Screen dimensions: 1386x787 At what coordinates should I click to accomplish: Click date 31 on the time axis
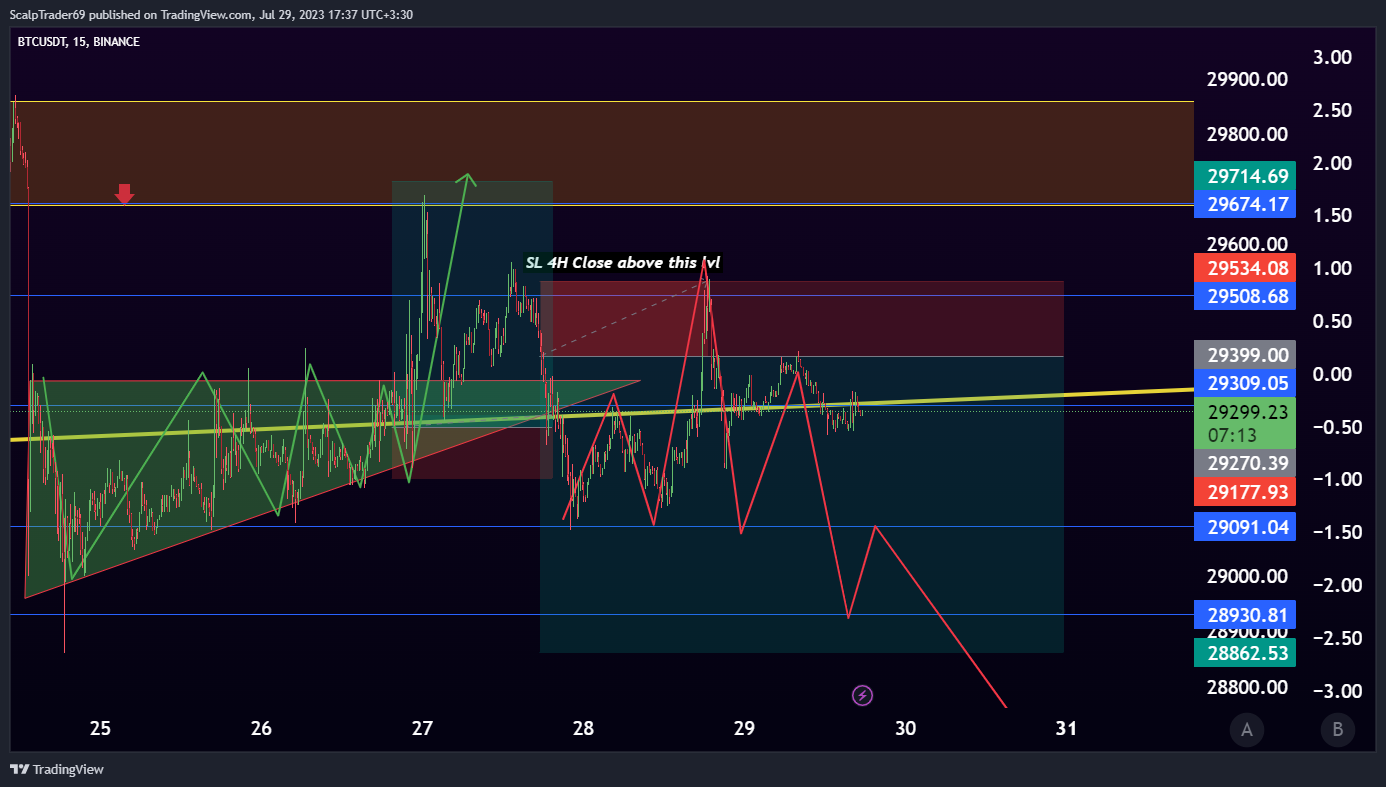tap(1066, 729)
